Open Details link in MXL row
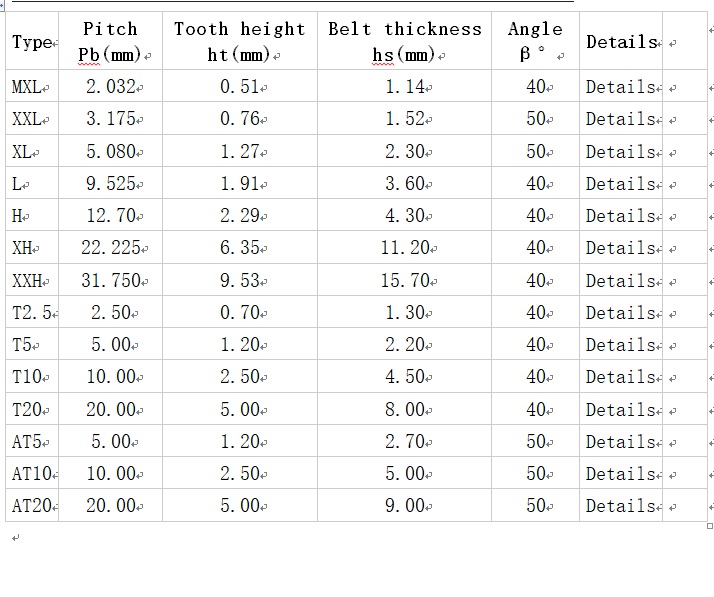The image size is (714, 597). pos(619,87)
